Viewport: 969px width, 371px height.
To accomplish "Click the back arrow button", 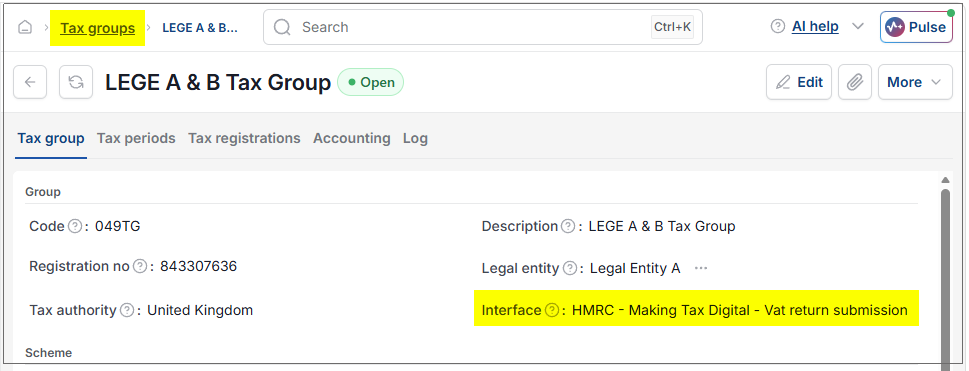I will pyautogui.click(x=30, y=82).
